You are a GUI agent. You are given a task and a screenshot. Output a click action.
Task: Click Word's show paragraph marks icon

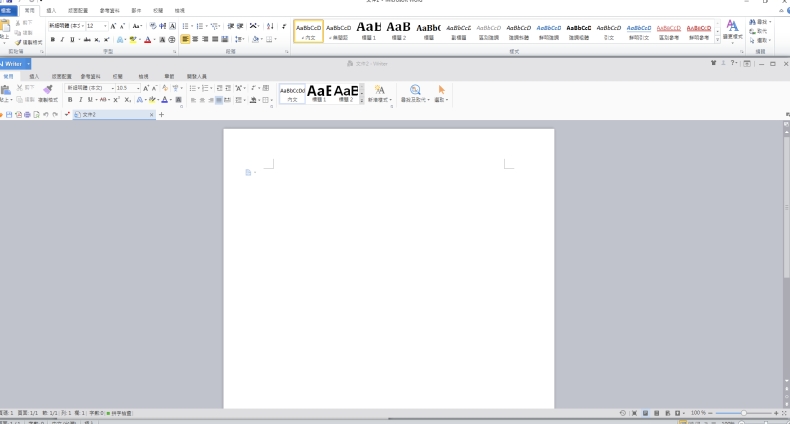pos(284,26)
